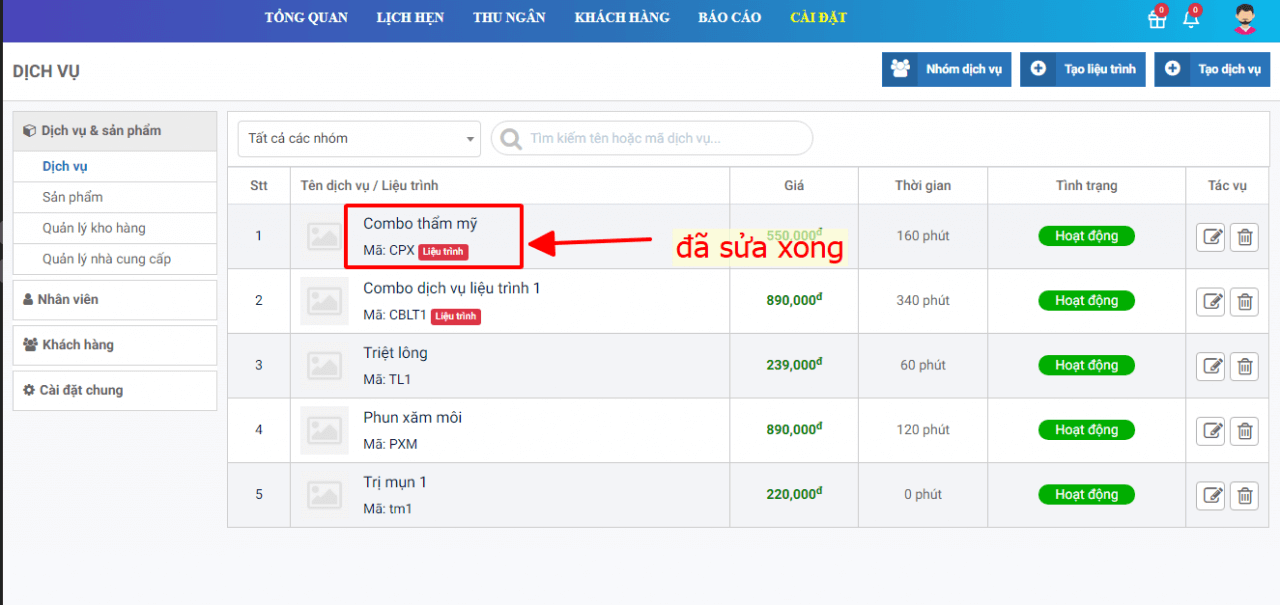The image size is (1280, 605).
Task: Delete the Combo thẩm mỹ service
Action: pyautogui.click(x=1244, y=237)
